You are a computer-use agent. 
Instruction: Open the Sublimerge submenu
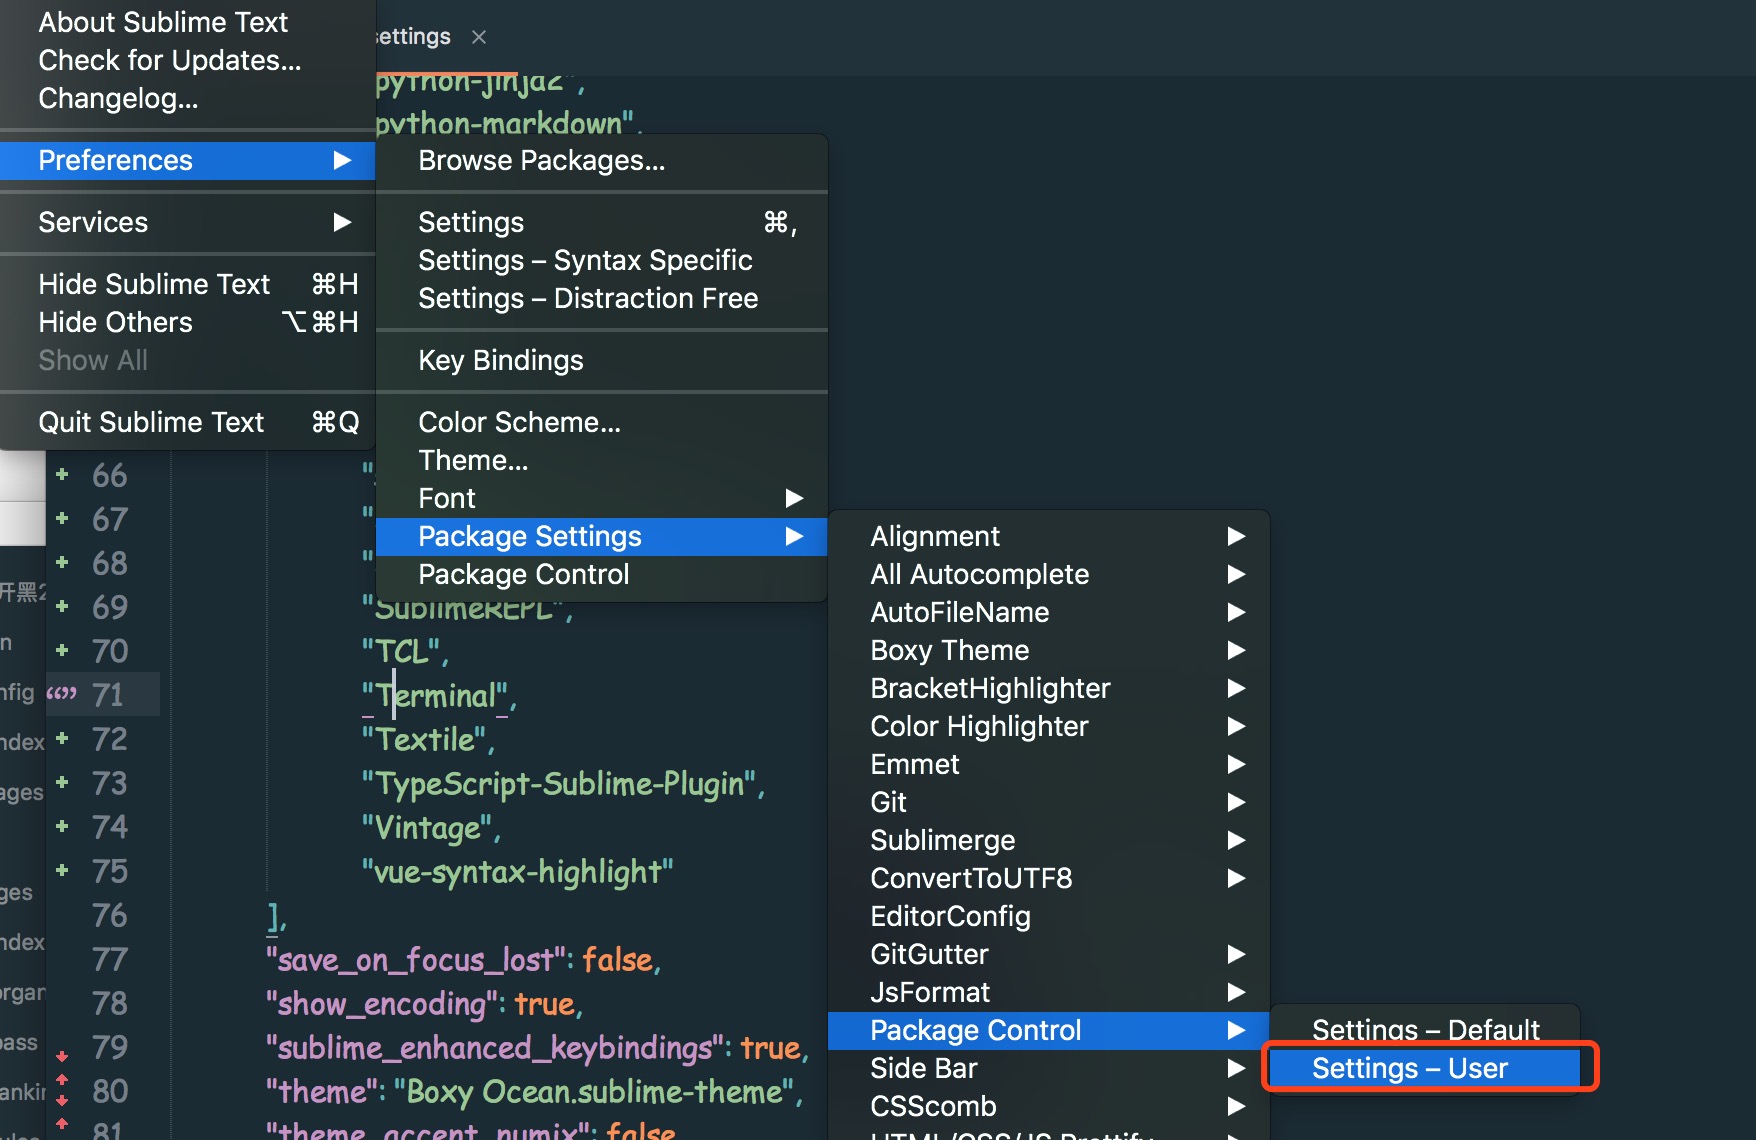(1048, 840)
